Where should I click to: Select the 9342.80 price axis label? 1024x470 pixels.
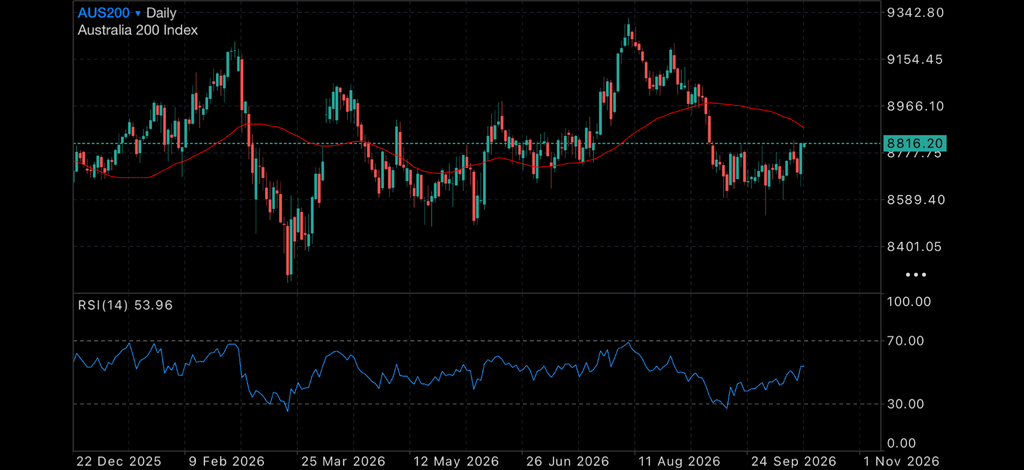click(916, 12)
